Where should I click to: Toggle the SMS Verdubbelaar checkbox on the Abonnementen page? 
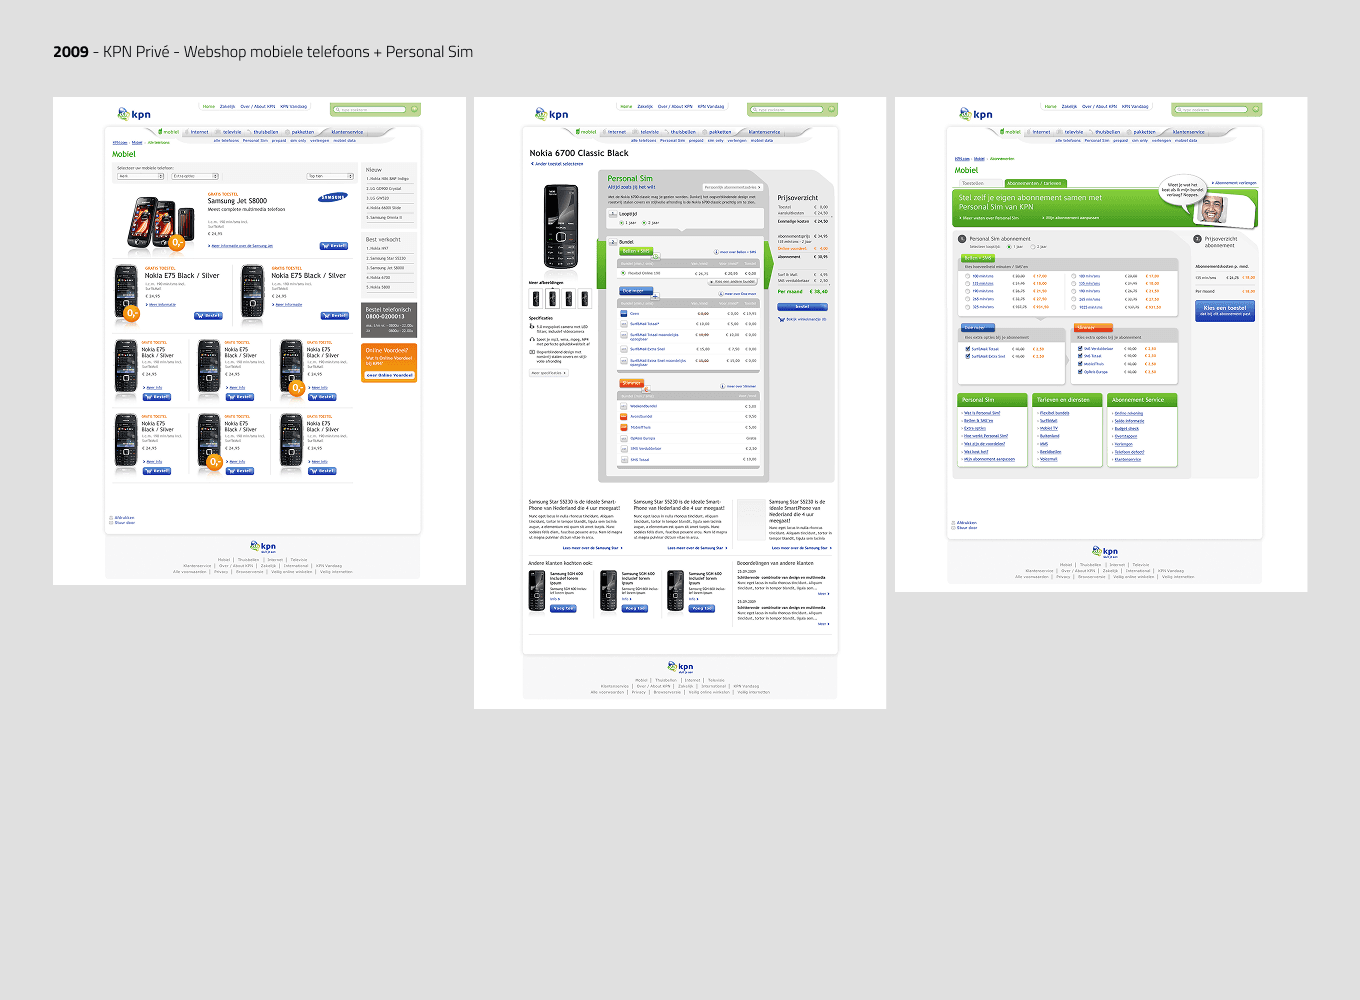pos(1081,349)
